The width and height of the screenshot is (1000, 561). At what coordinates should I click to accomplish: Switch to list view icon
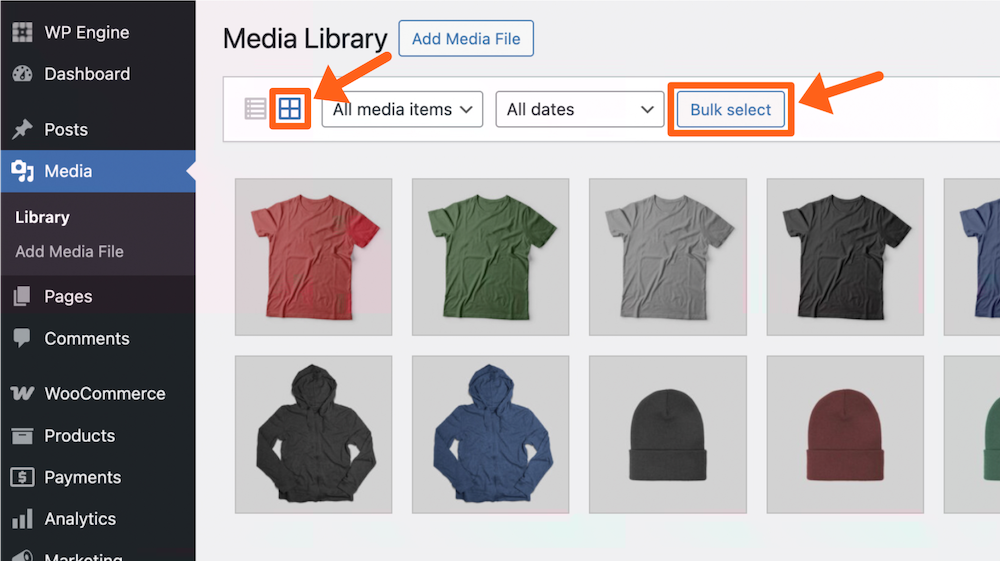255,109
